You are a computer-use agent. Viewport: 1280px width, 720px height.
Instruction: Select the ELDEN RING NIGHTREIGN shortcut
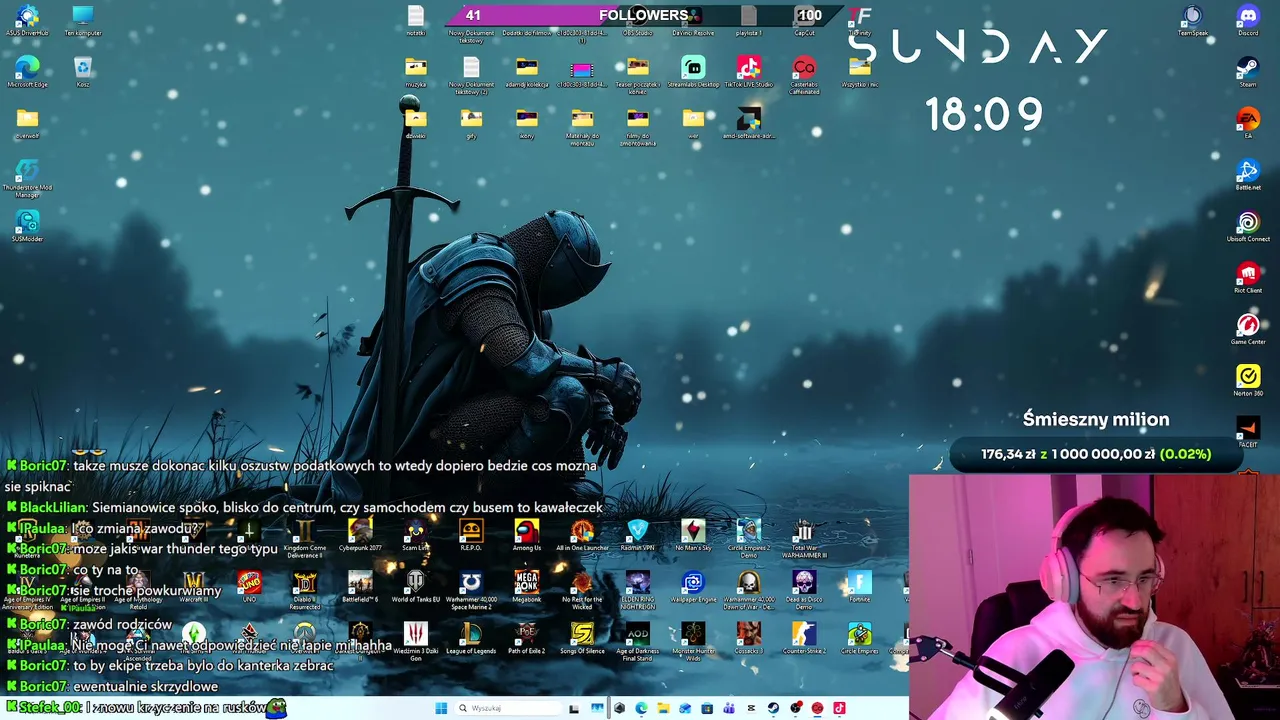click(637, 590)
